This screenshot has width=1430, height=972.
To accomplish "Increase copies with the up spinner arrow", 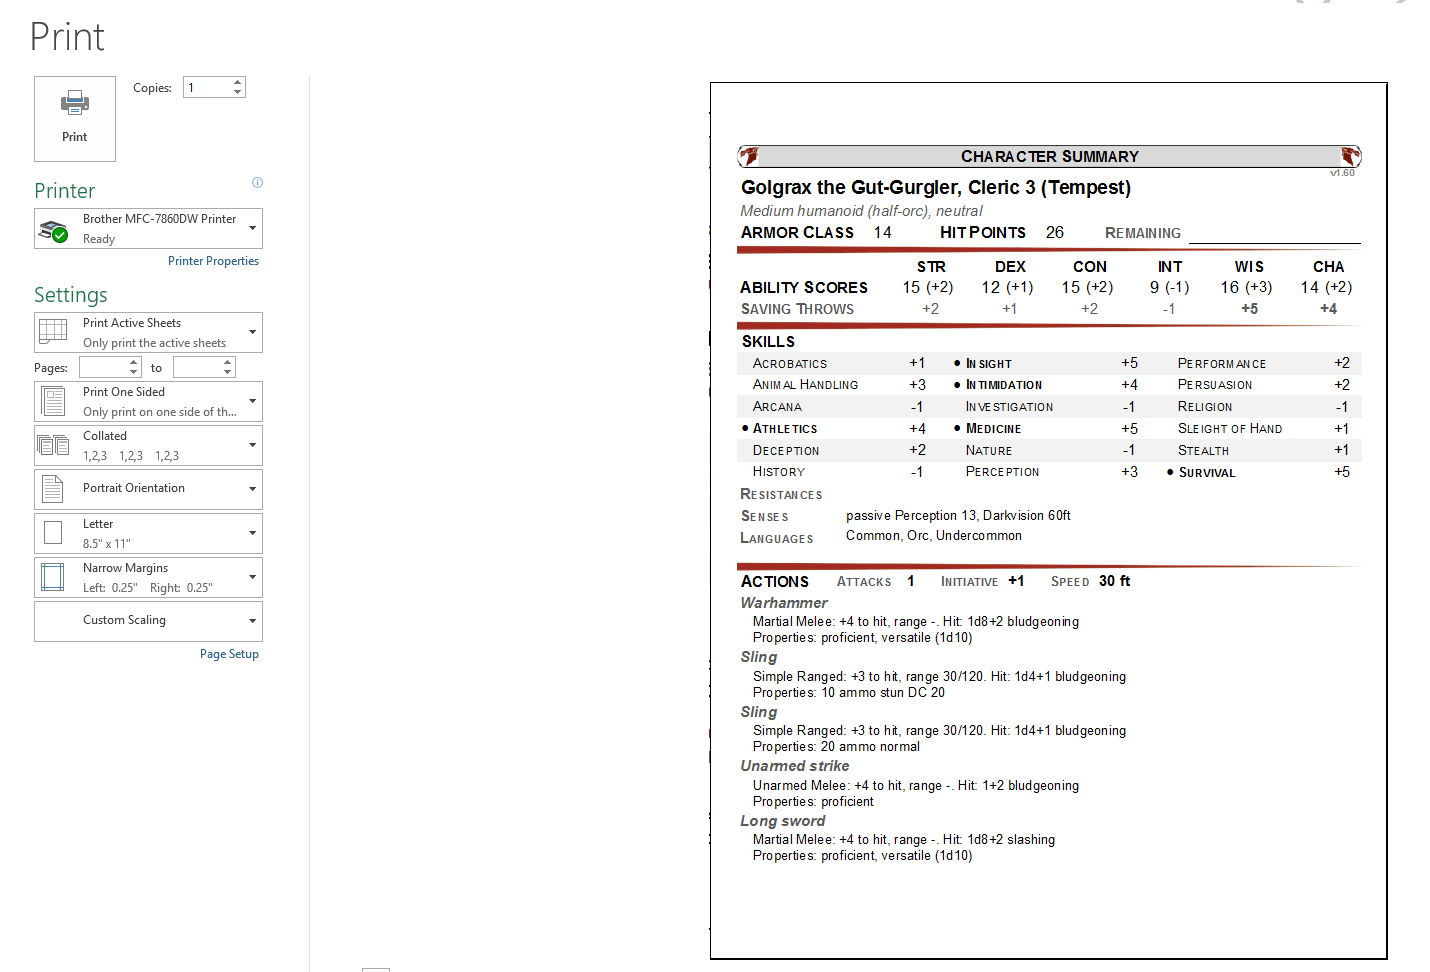I will pos(238,82).
